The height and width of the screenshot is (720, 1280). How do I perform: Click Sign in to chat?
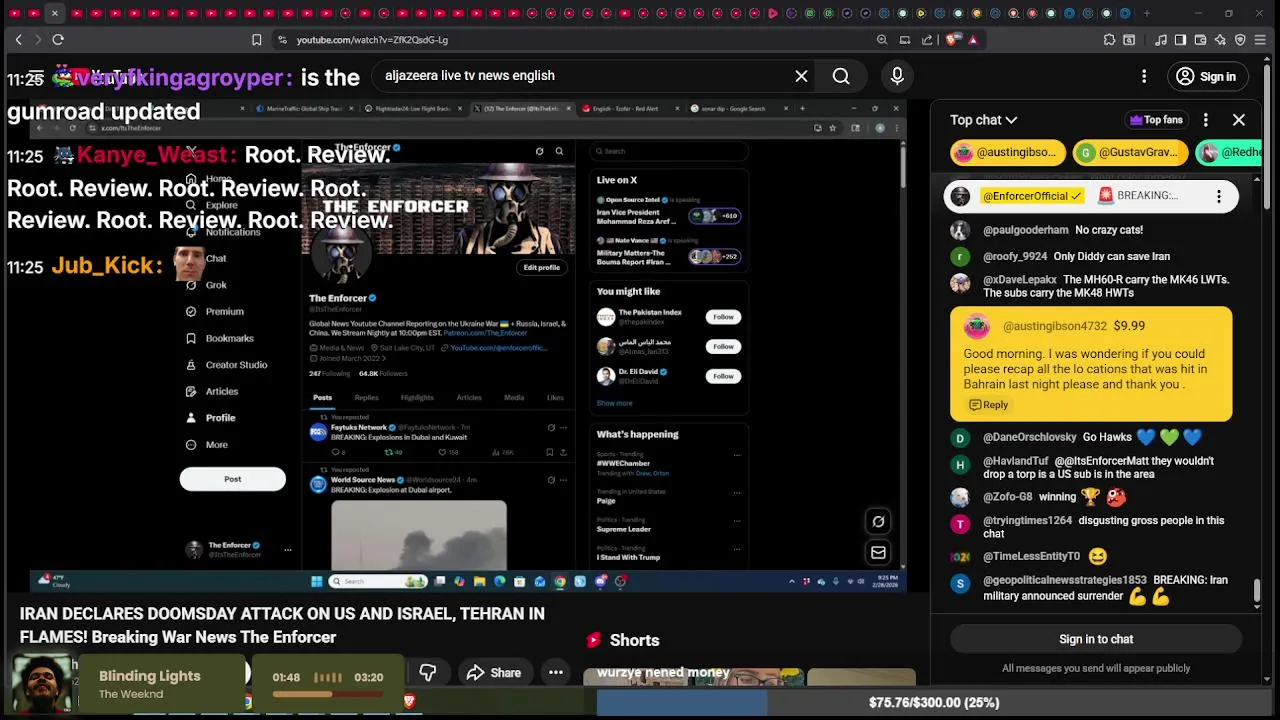click(x=1096, y=639)
